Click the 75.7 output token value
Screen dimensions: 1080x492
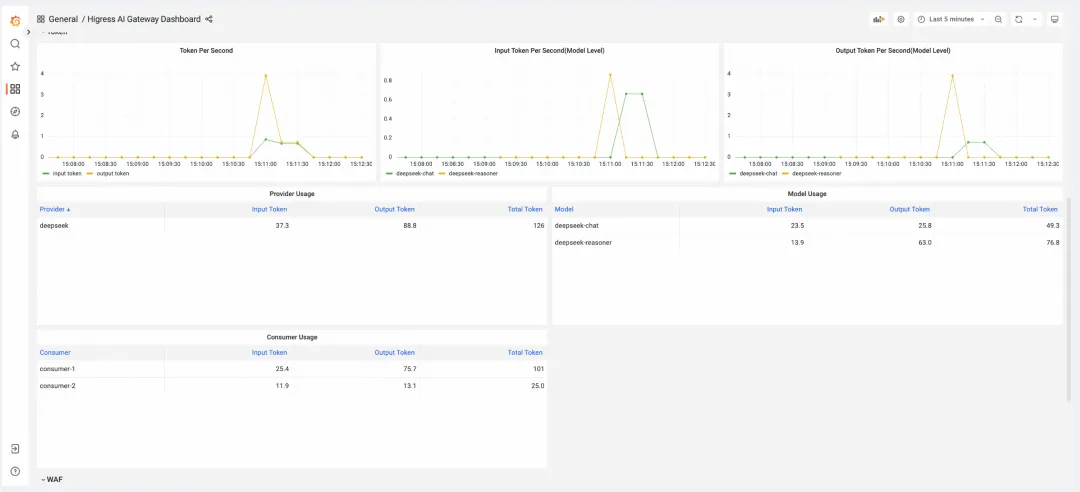(410, 369)
